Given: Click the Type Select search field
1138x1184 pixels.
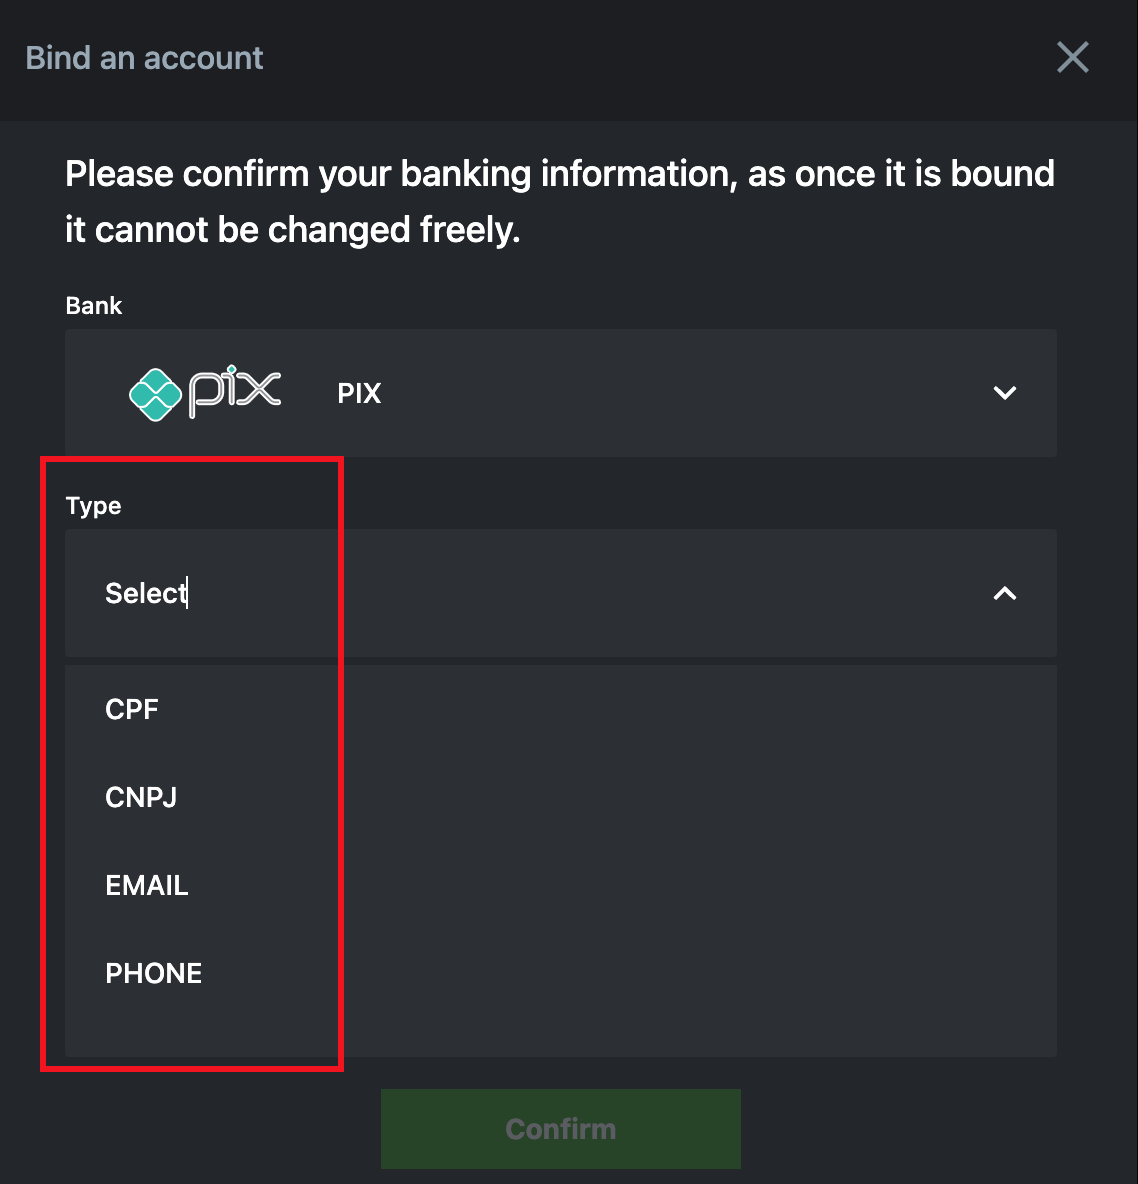Looking at the screenshot, I should coord(500,593).
